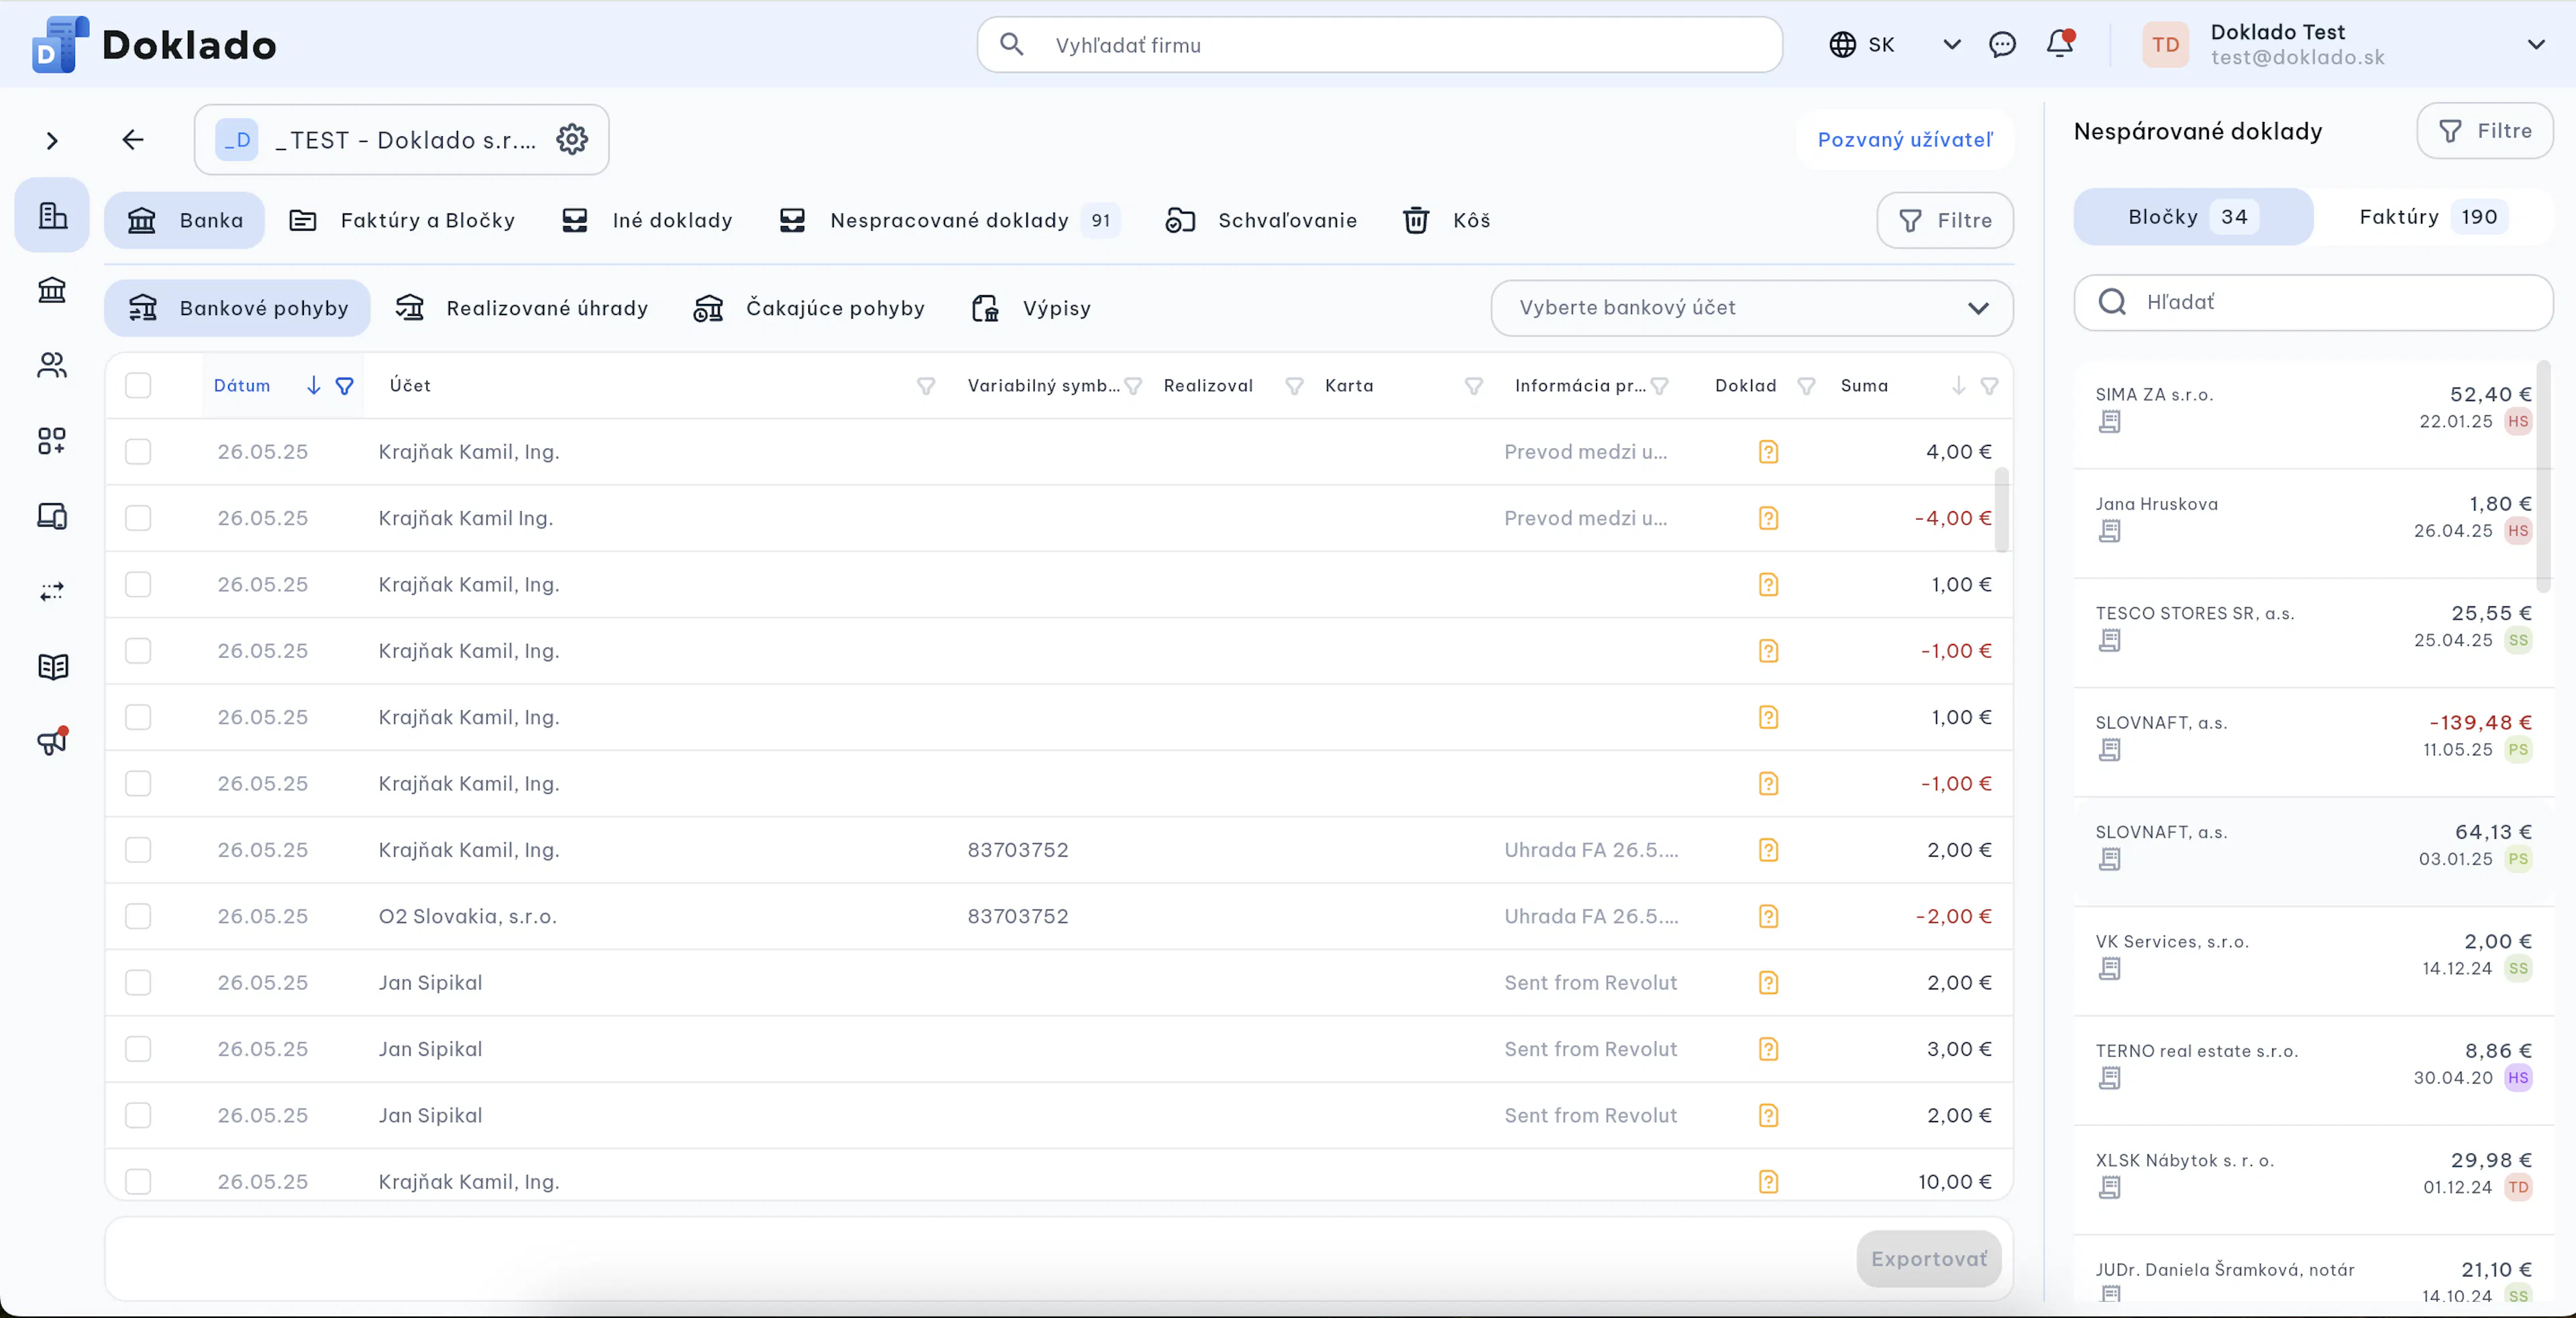Check the first 1,00 € row
The height and width of the screenshot is (1318, 2576).
coord(138,584)
